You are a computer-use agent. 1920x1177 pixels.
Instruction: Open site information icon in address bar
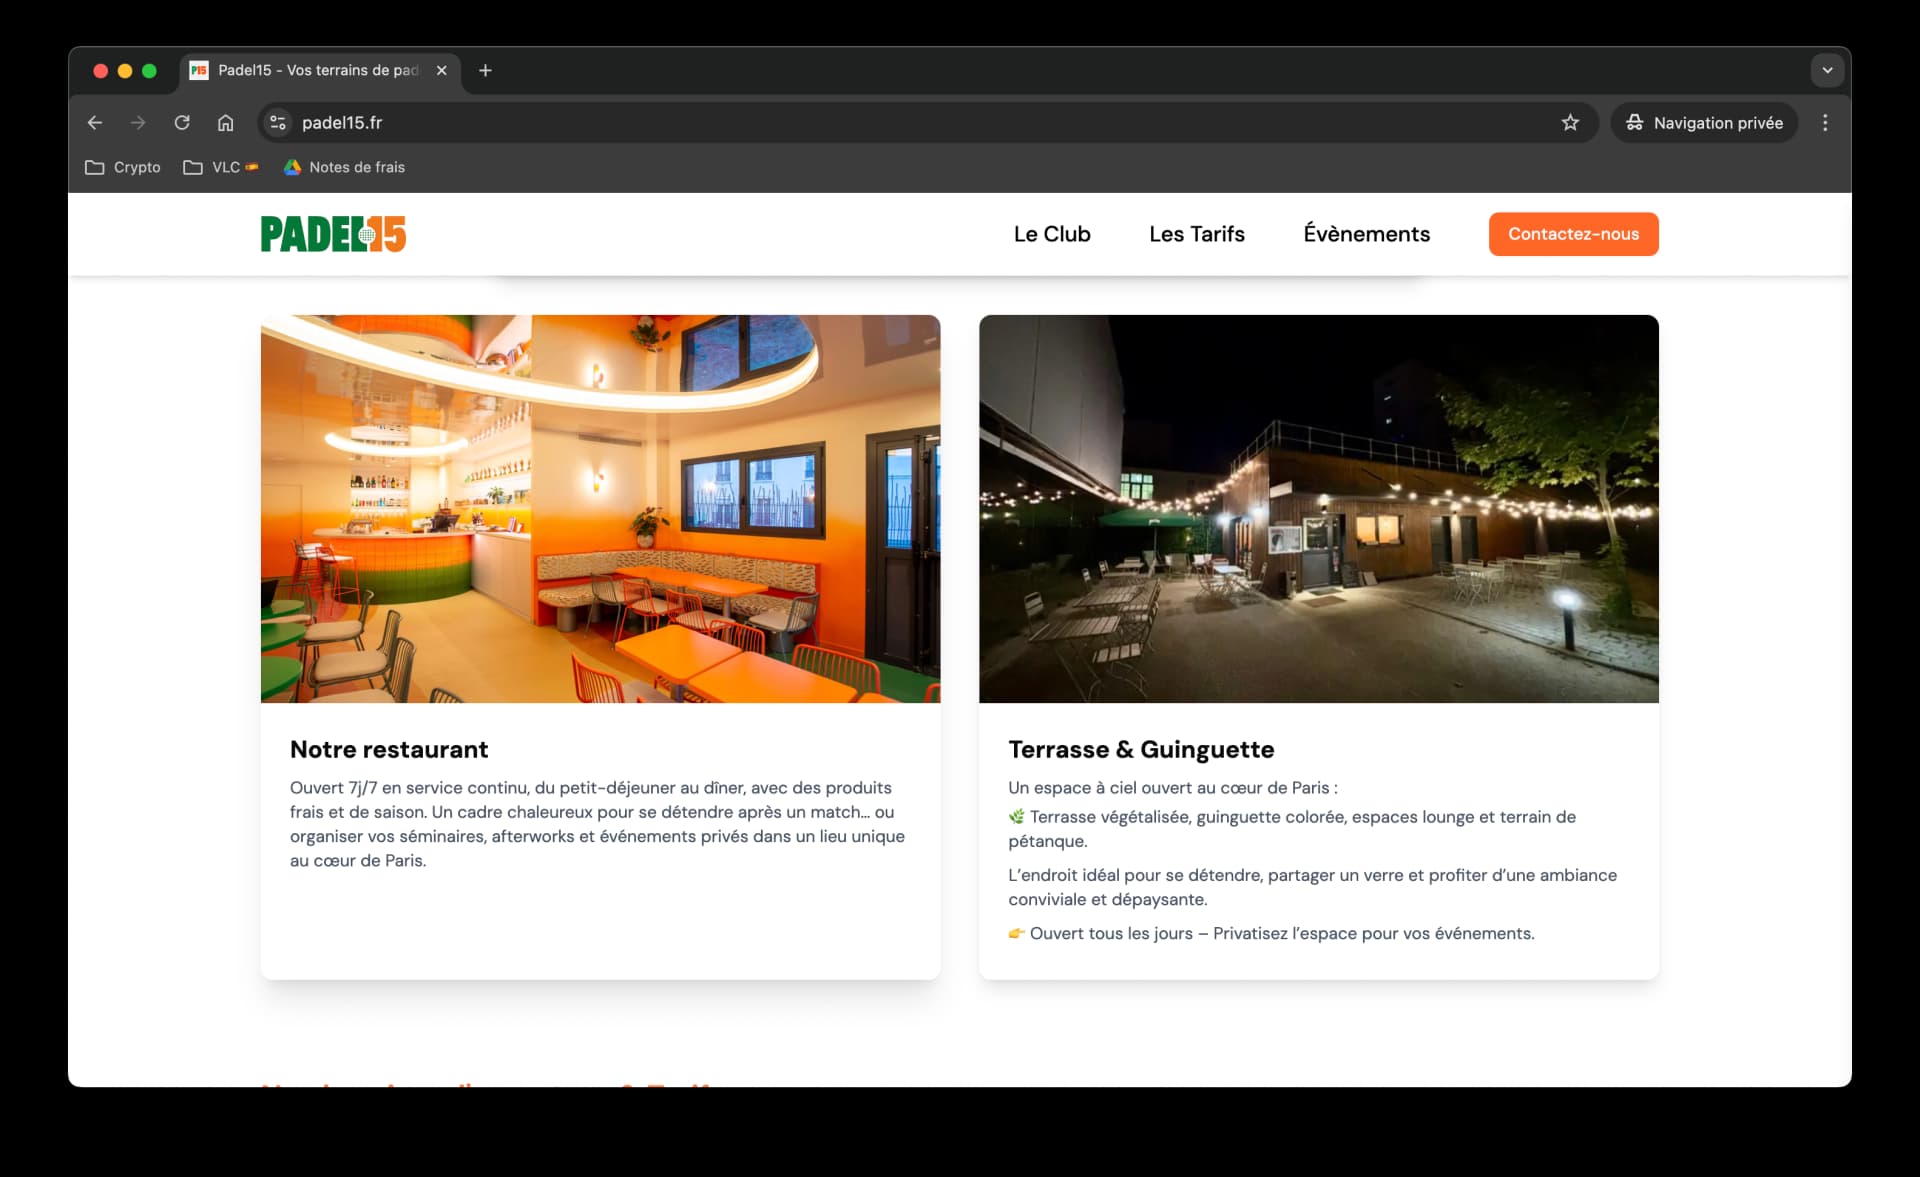point(278,123)
